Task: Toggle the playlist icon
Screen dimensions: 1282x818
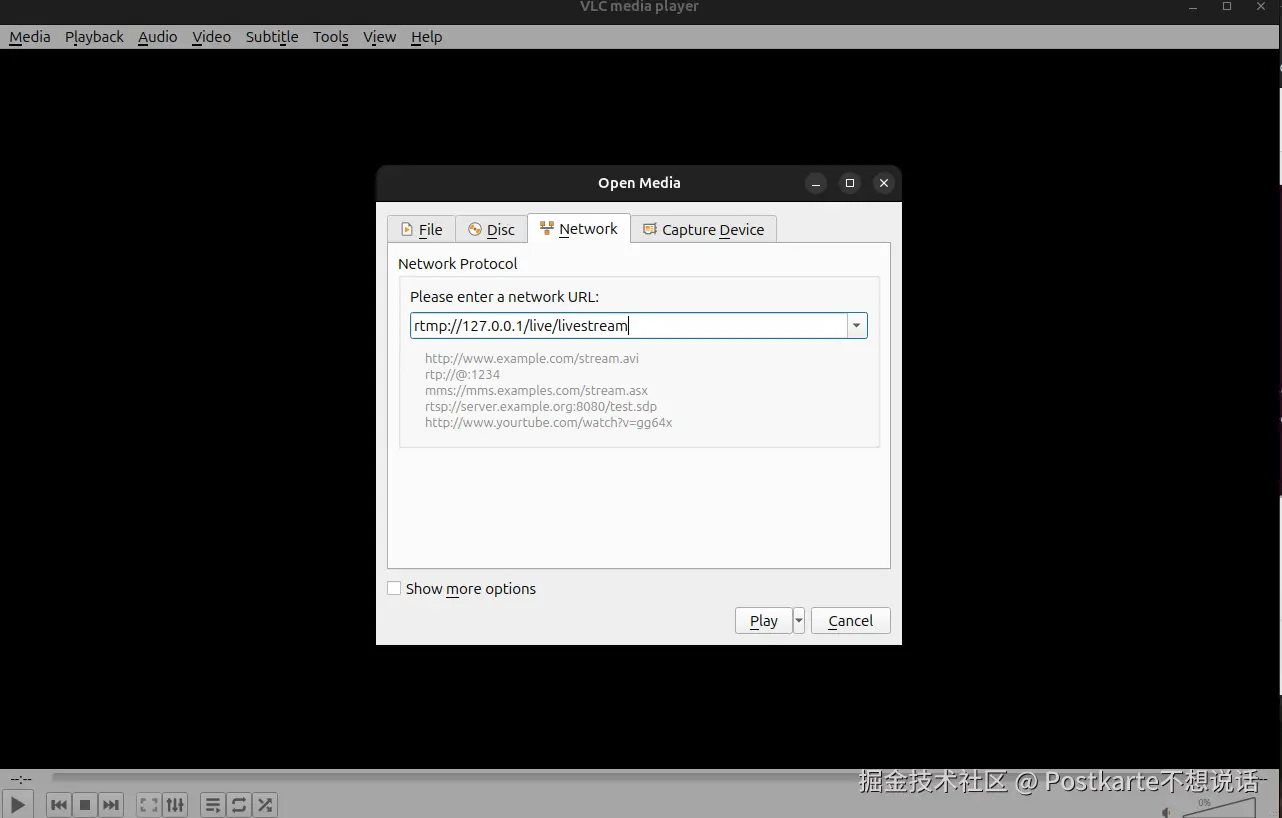Action: pyautogui.click(x=213, y=804)
